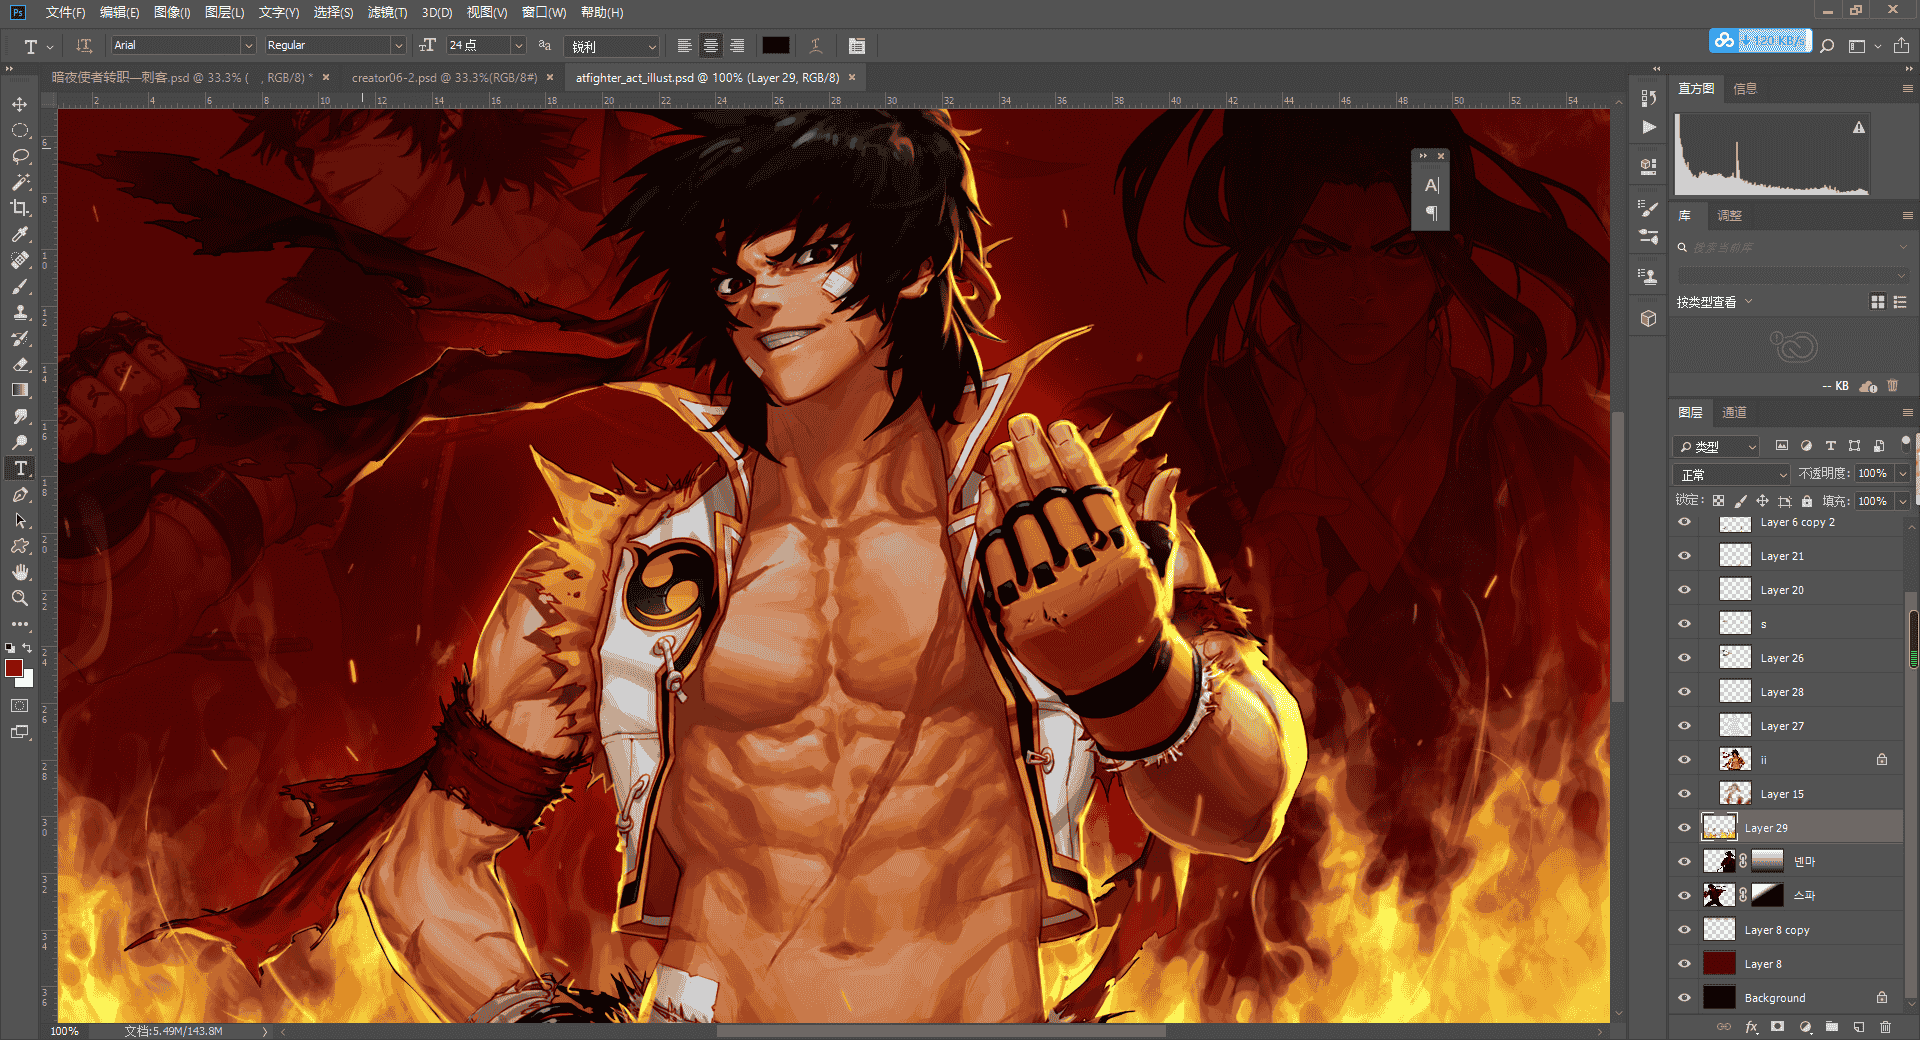The height and width of the screenshot is (1040, 1920).
Task: Select the Brush tool
Action: click(x=19, y=286)
